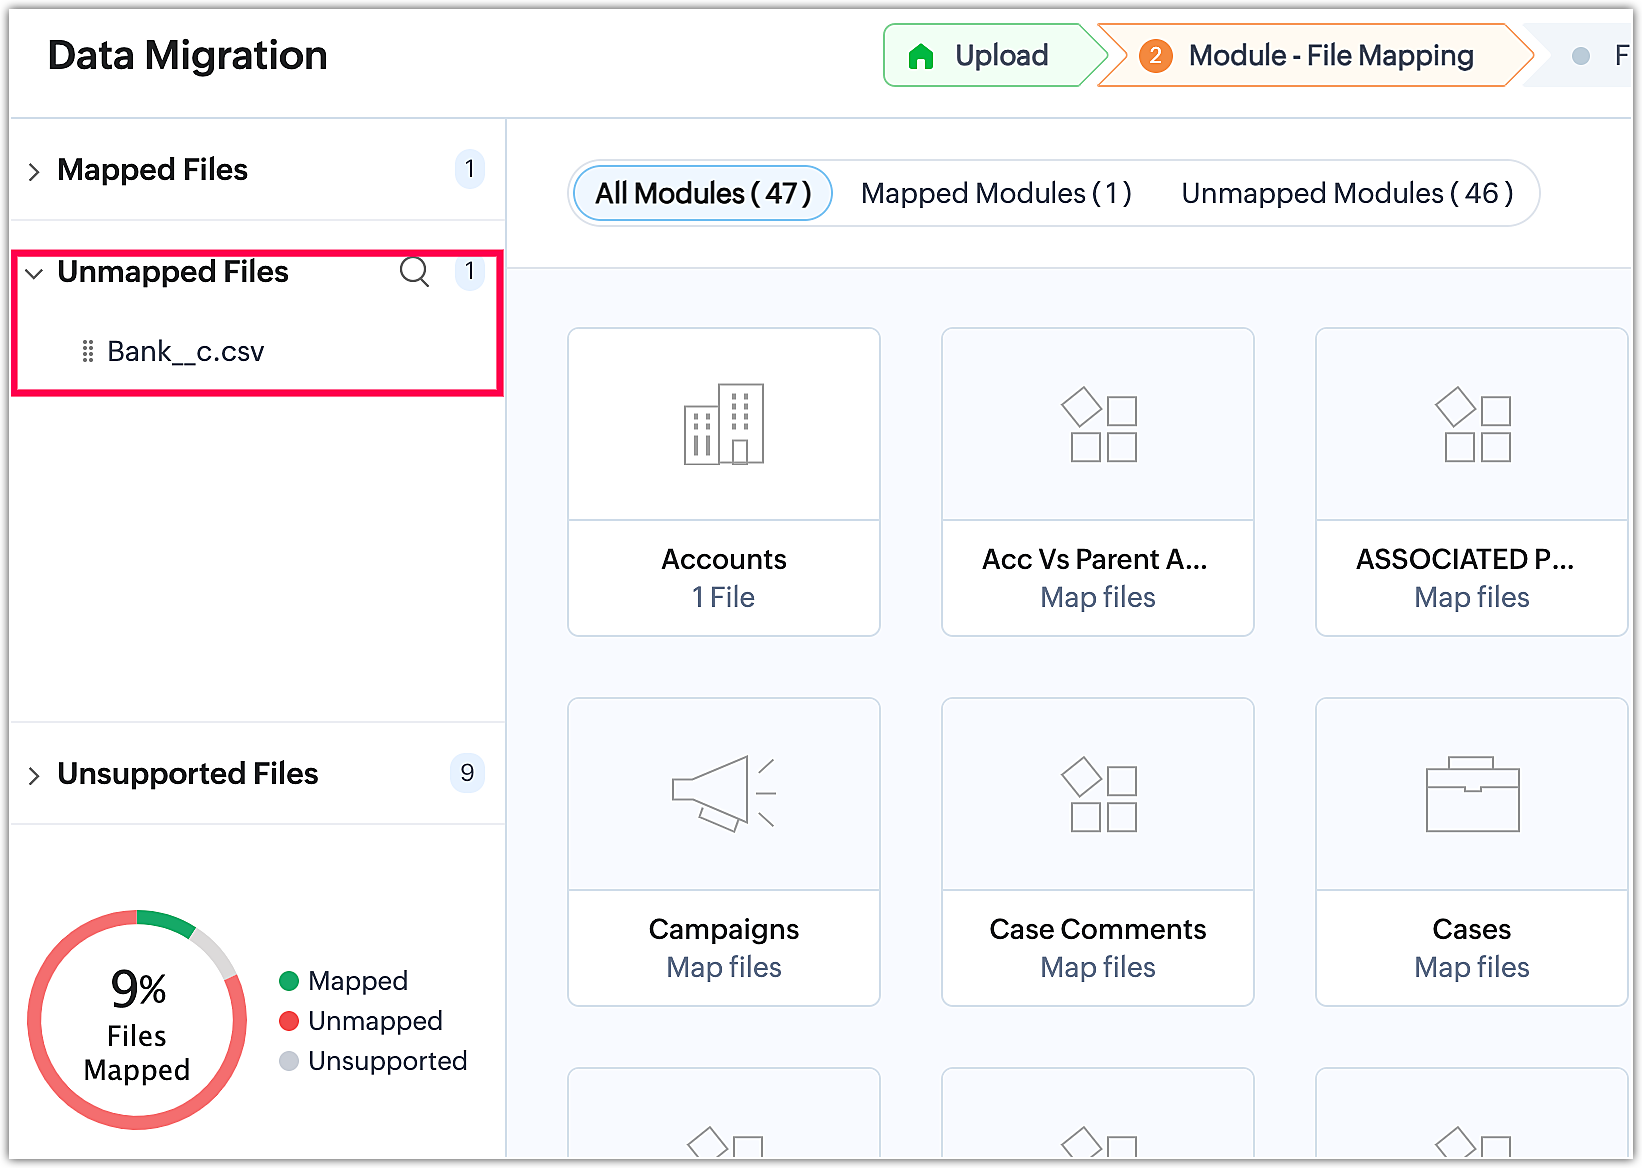Select the Bank__c.csv file

pyautogui.click(x=185, y=352)
